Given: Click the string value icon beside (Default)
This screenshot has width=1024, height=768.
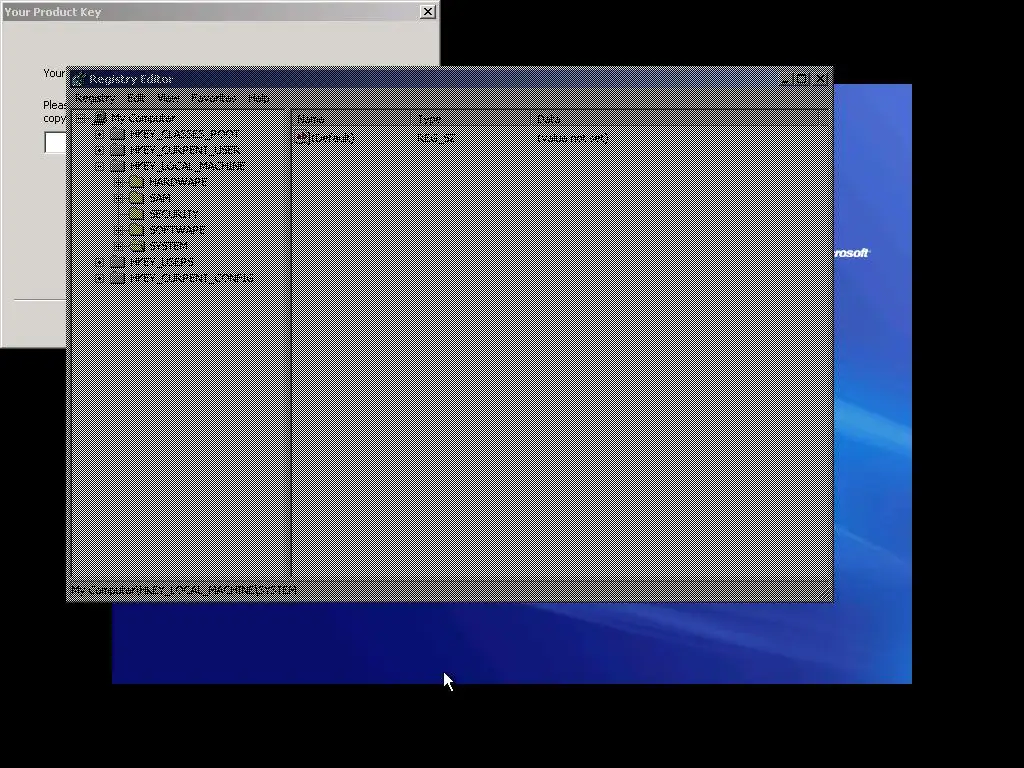Looking at the screenshot, I should pyautogui.click(x=302, y=138).
